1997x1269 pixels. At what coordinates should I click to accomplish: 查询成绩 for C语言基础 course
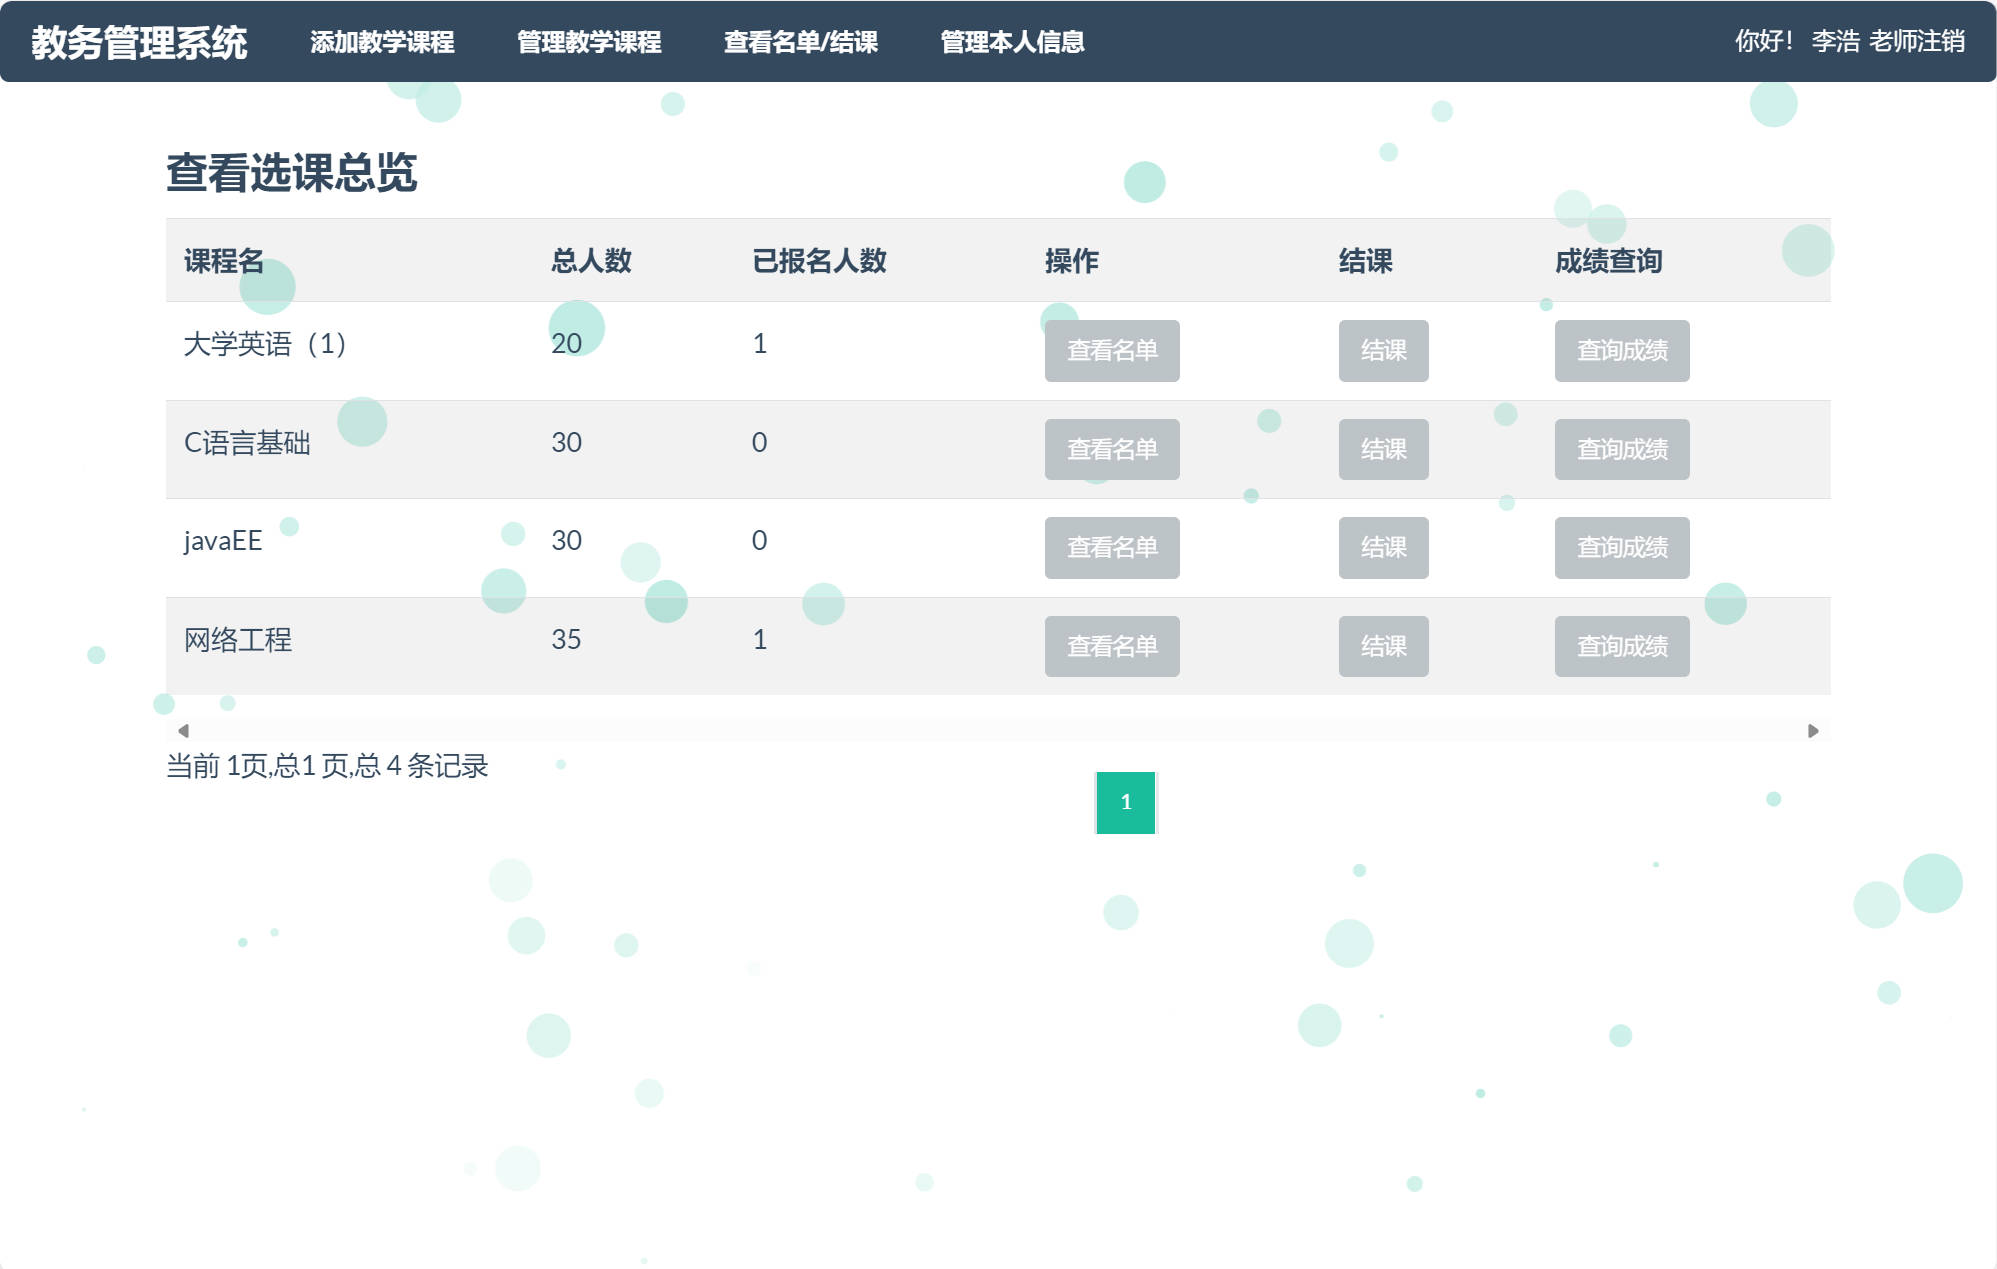(1622, 449)
